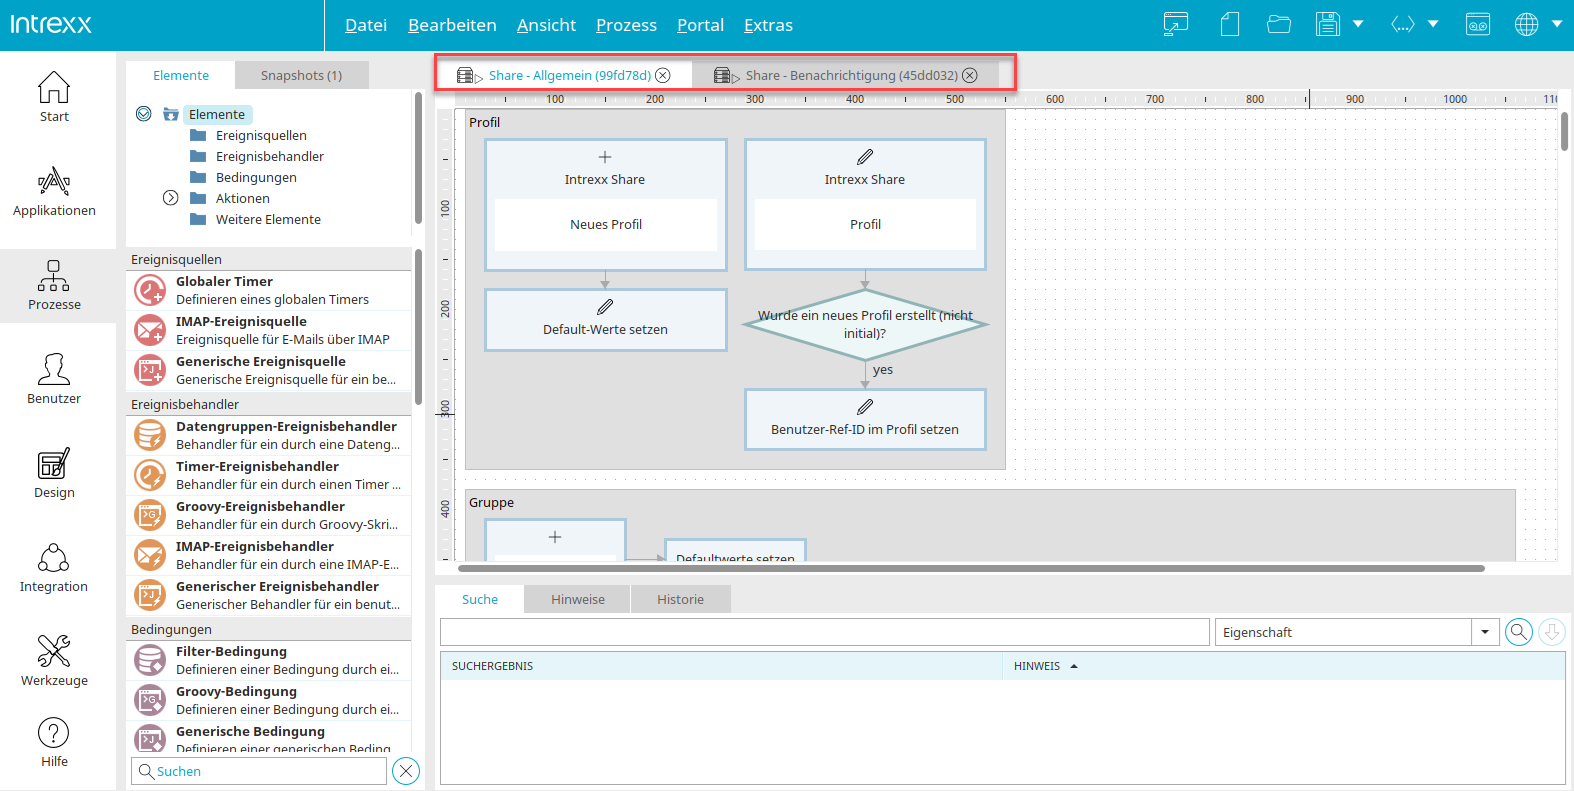Expand the Aktionen tree node
The width and height of the screenshot is (1574, 791).
tap(171, 198)
